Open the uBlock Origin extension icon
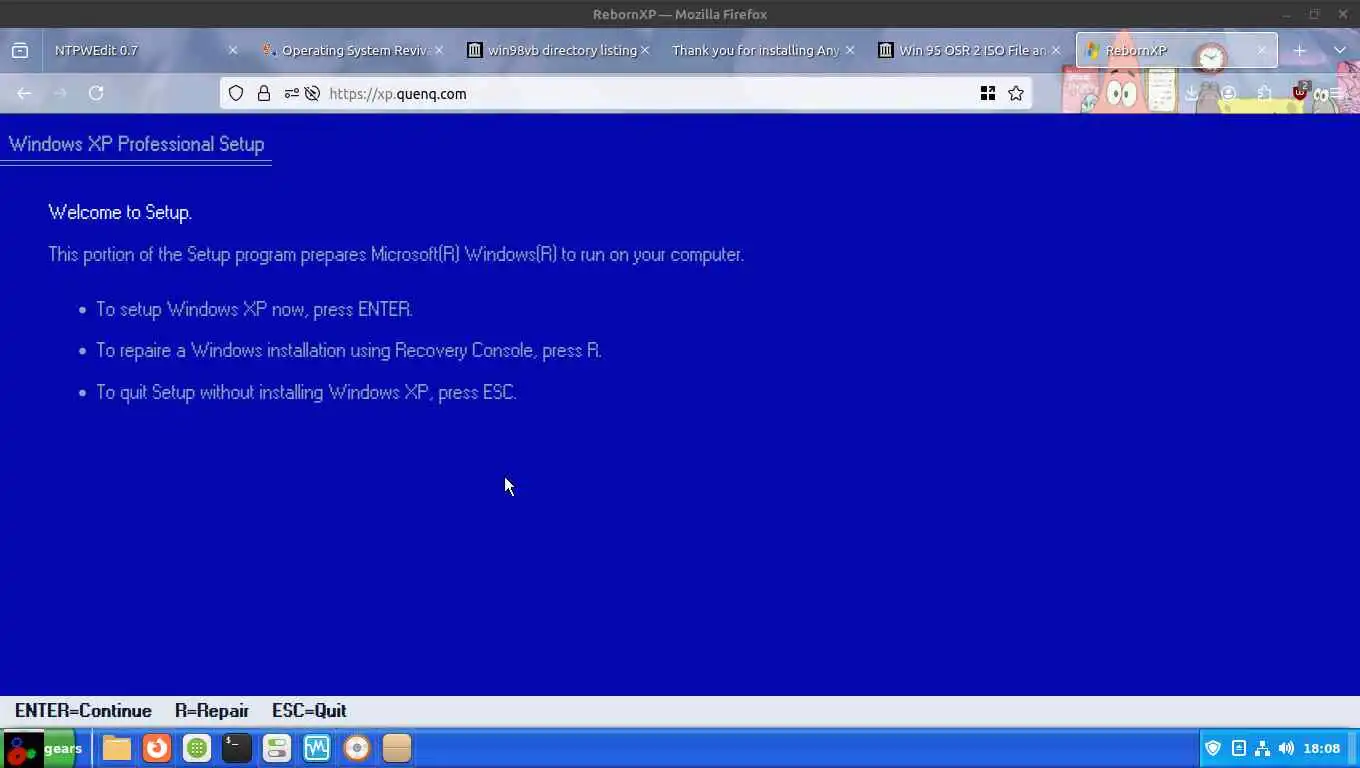The width and height of the screenshot is (1360, 768). (1301, 92)
